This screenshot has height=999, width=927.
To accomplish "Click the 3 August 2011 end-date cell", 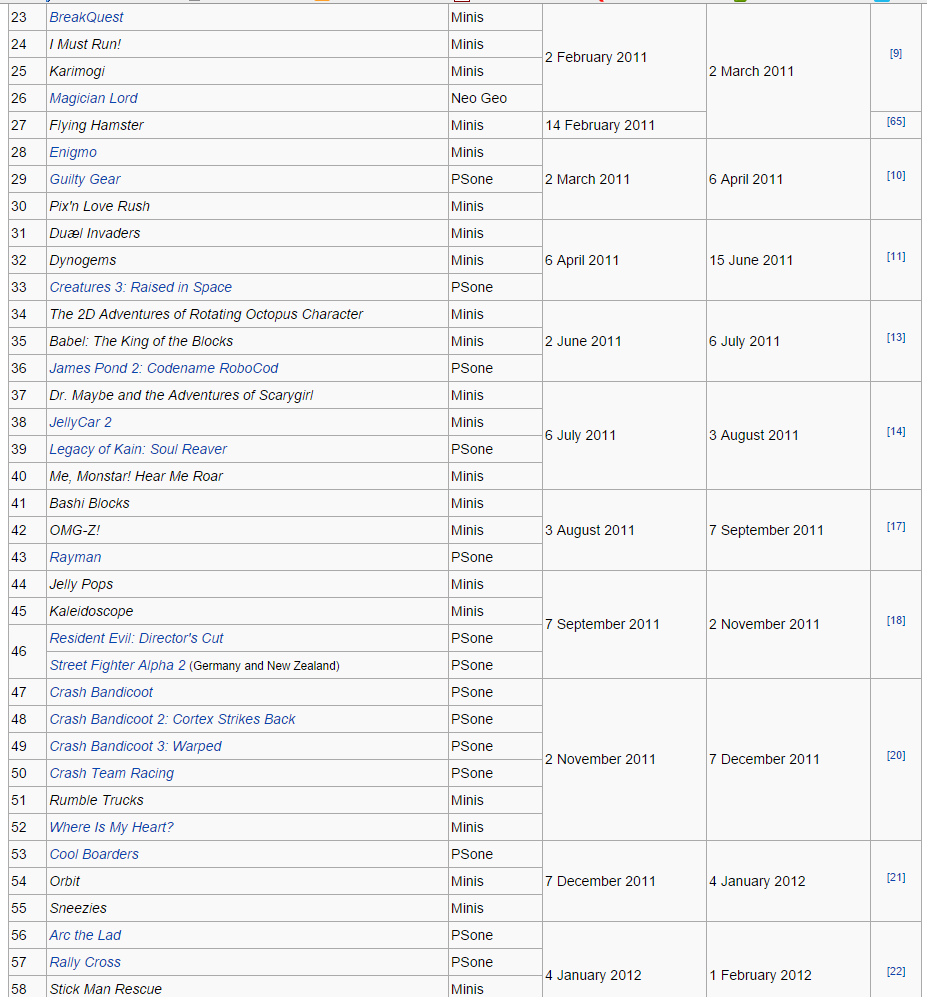I will [x=788, y=435].
